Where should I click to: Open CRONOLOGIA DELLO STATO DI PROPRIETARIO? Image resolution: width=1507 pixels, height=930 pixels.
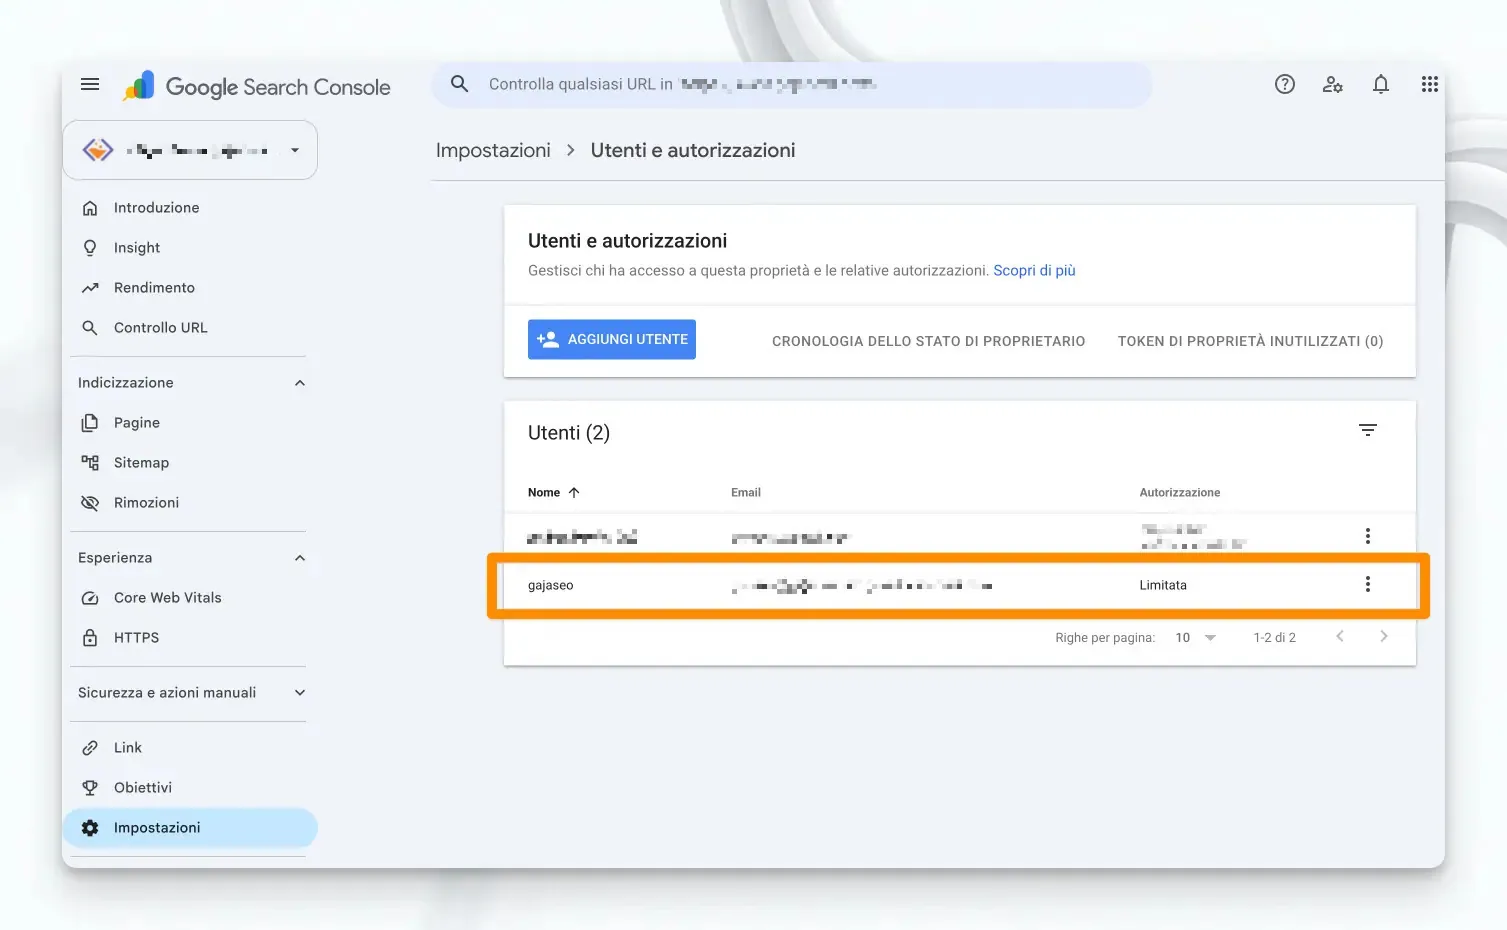928,341
